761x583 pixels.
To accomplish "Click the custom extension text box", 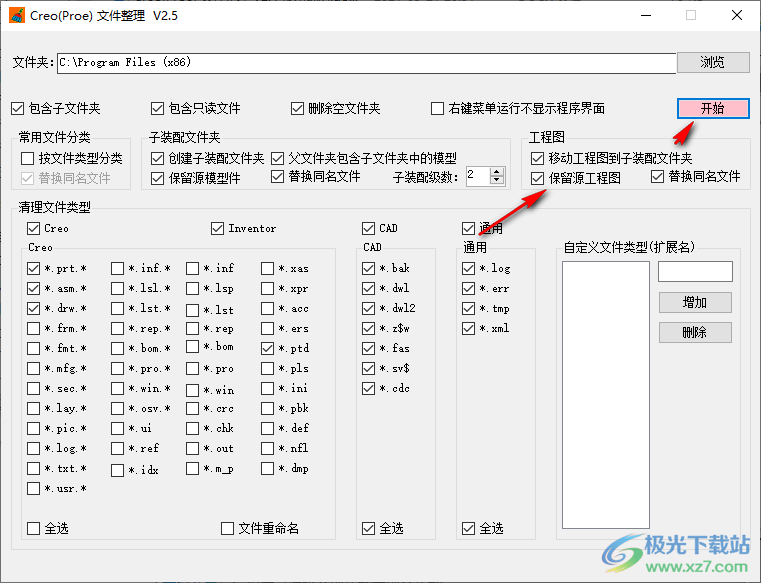I will pyautogui.click(x=695, y=271).
